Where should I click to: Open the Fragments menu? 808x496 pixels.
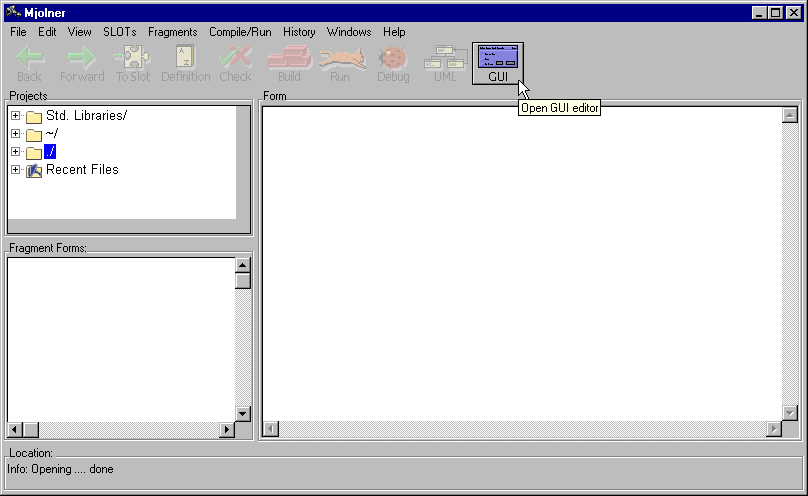[172, 32]
